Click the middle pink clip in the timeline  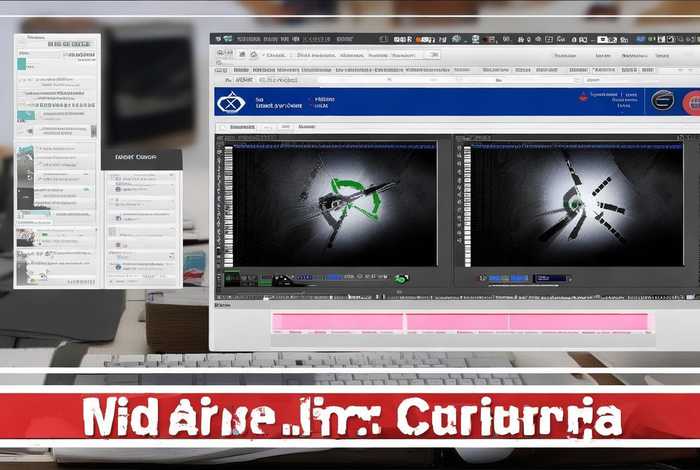coord(455,322)
